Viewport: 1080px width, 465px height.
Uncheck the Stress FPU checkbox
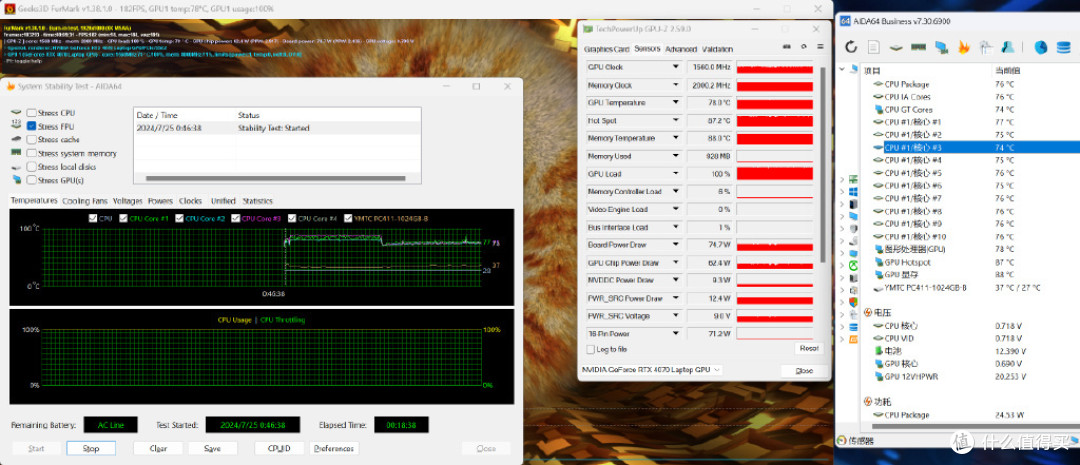coord(31,127)
